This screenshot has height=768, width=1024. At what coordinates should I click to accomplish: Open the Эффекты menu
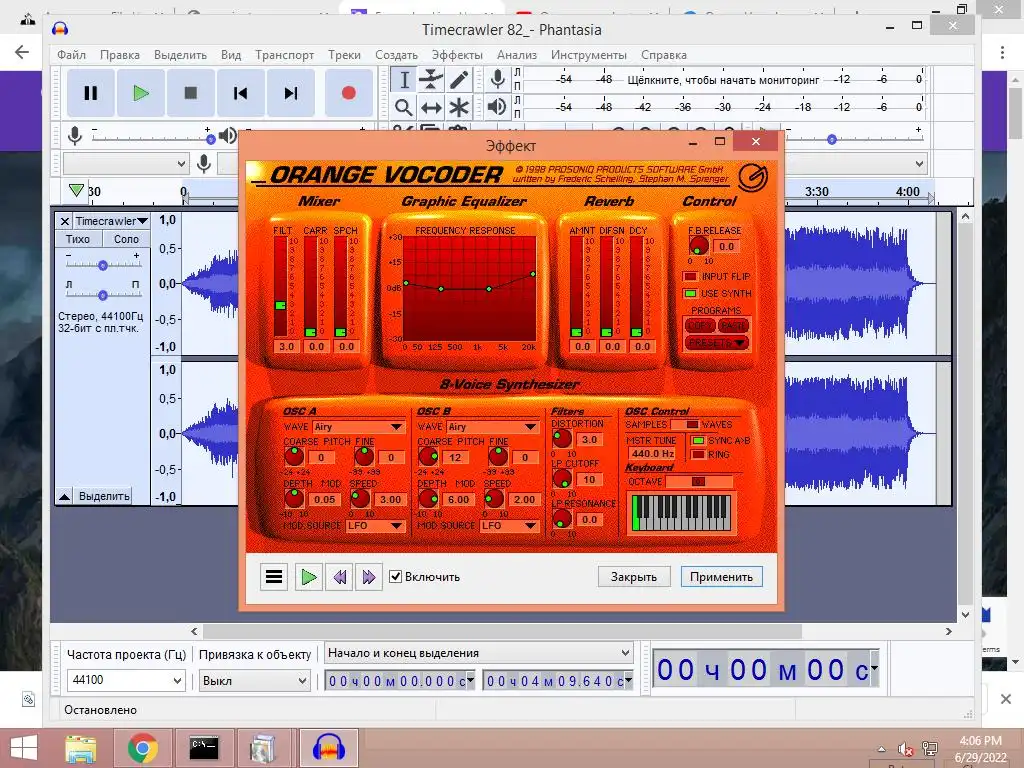(457, 55)
